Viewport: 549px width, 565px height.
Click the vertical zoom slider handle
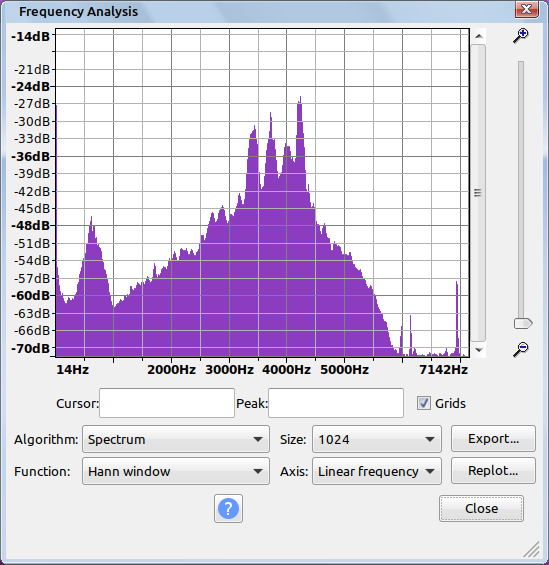[x=523, y=323]
